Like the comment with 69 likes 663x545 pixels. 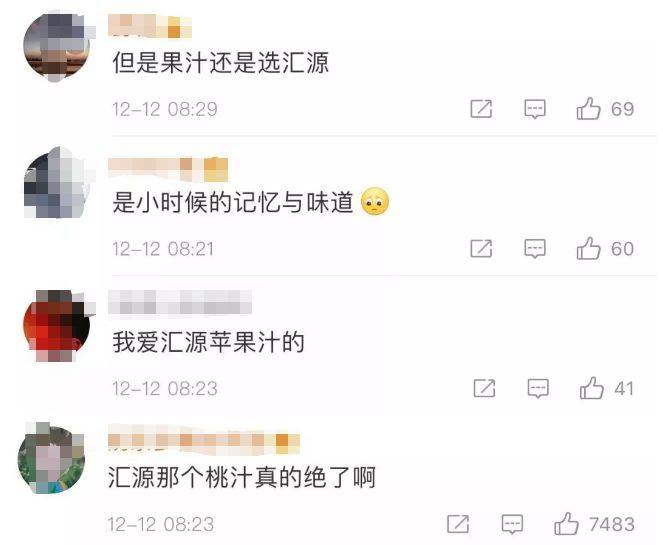click(588, 109)
